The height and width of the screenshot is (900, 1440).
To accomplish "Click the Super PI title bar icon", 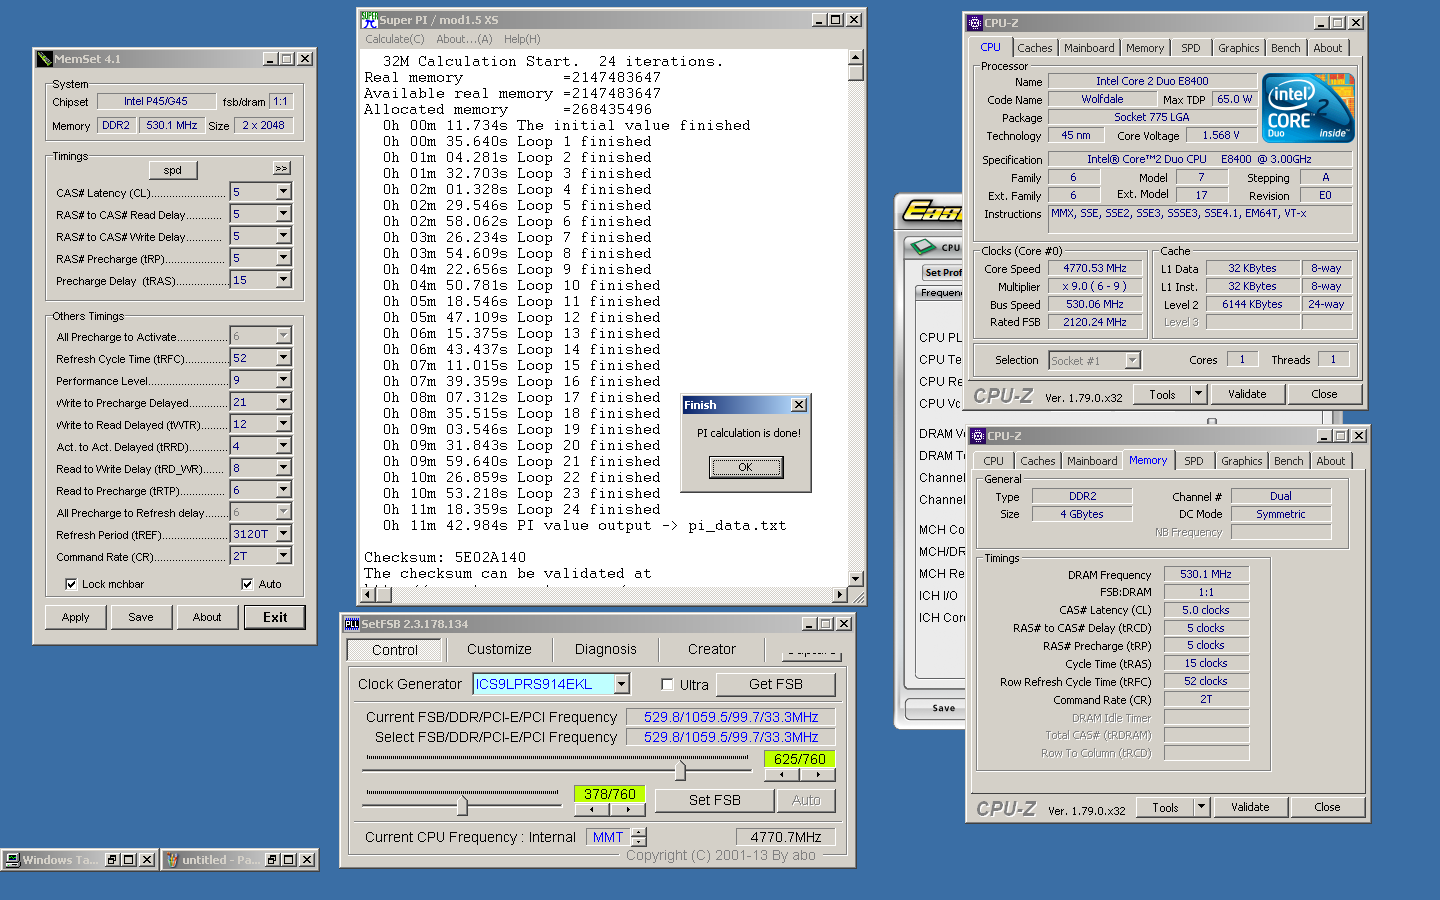I will click(x=369, y=19).
